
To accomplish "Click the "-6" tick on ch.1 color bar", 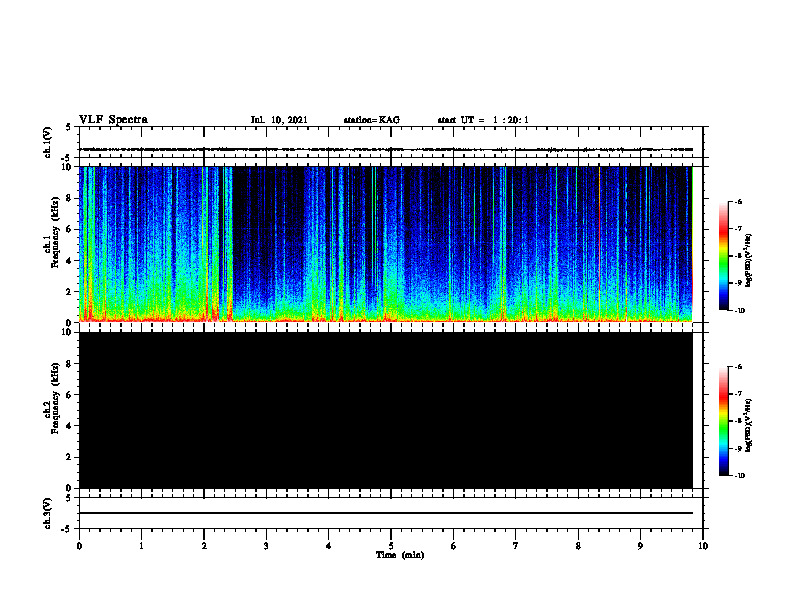I will (738, 201).
